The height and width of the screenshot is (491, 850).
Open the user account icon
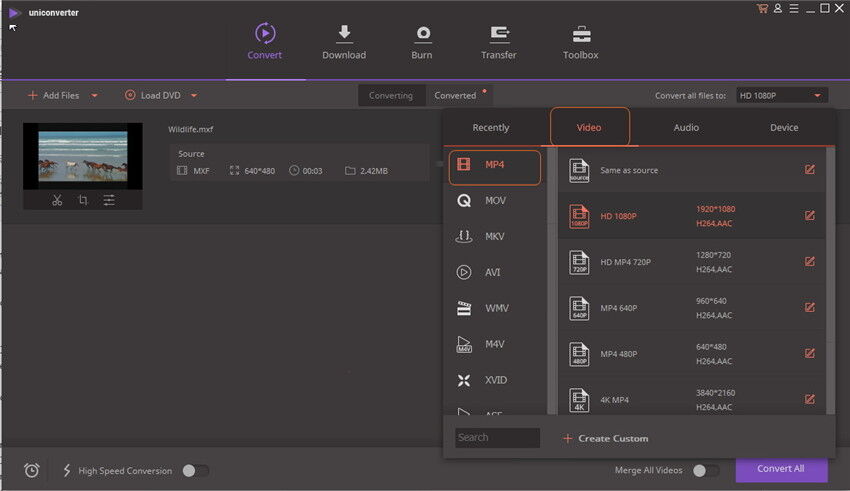778,8
